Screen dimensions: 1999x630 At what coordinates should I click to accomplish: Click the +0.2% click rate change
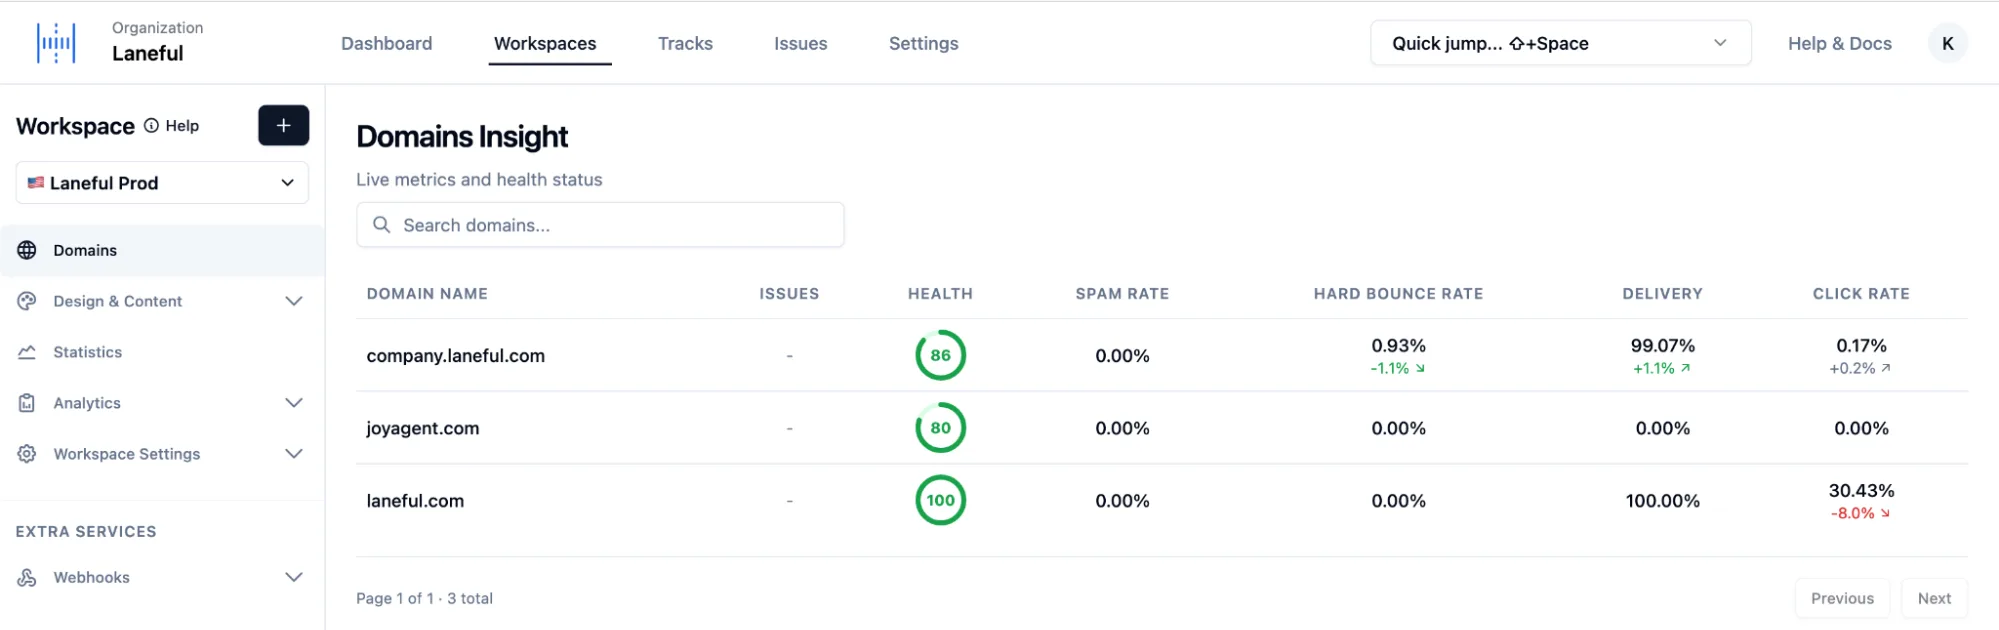[1860, 368]
